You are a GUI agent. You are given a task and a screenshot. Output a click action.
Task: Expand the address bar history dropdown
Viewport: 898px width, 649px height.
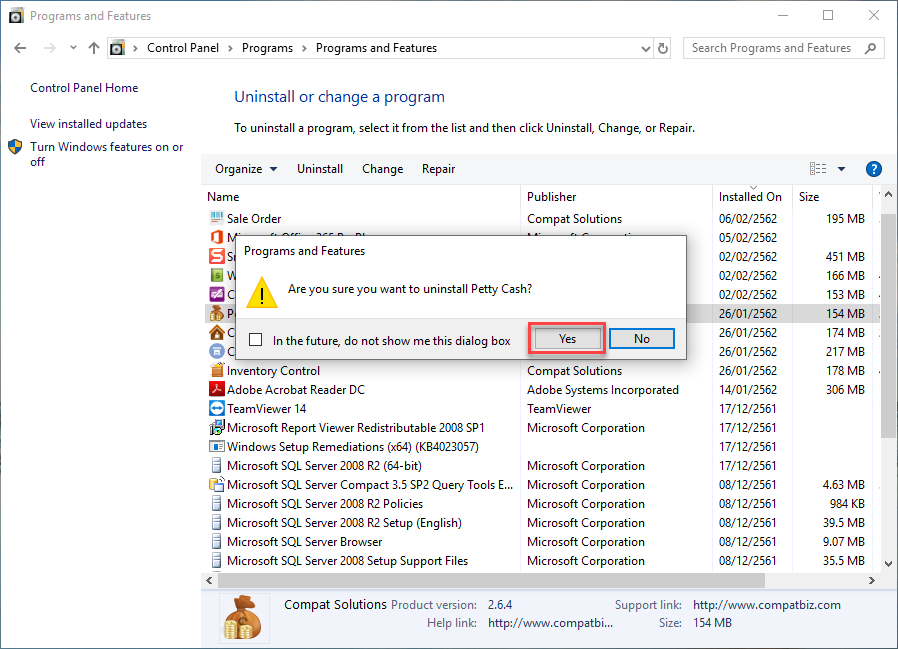tap(645, 49)
